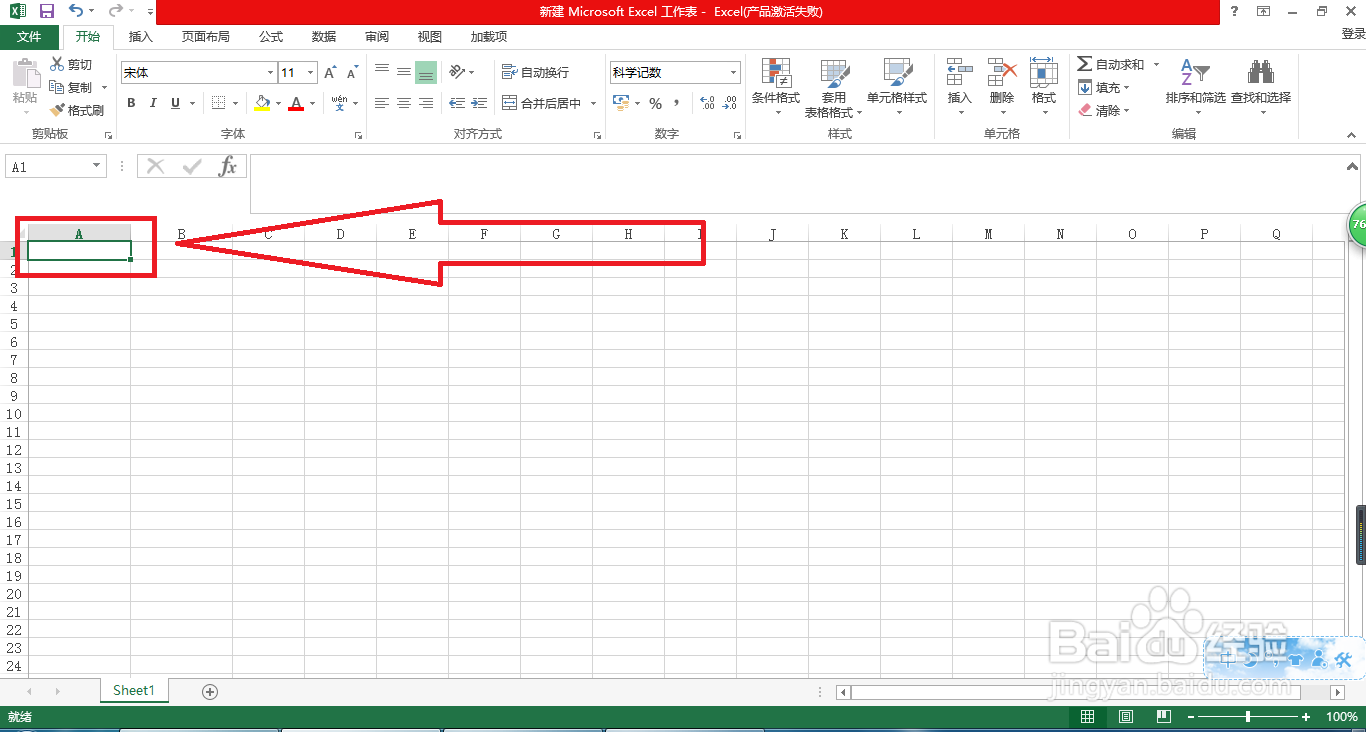Open font group dialog launcher
The width and height of the screenshot is (1366, 732).
[358, 135]
